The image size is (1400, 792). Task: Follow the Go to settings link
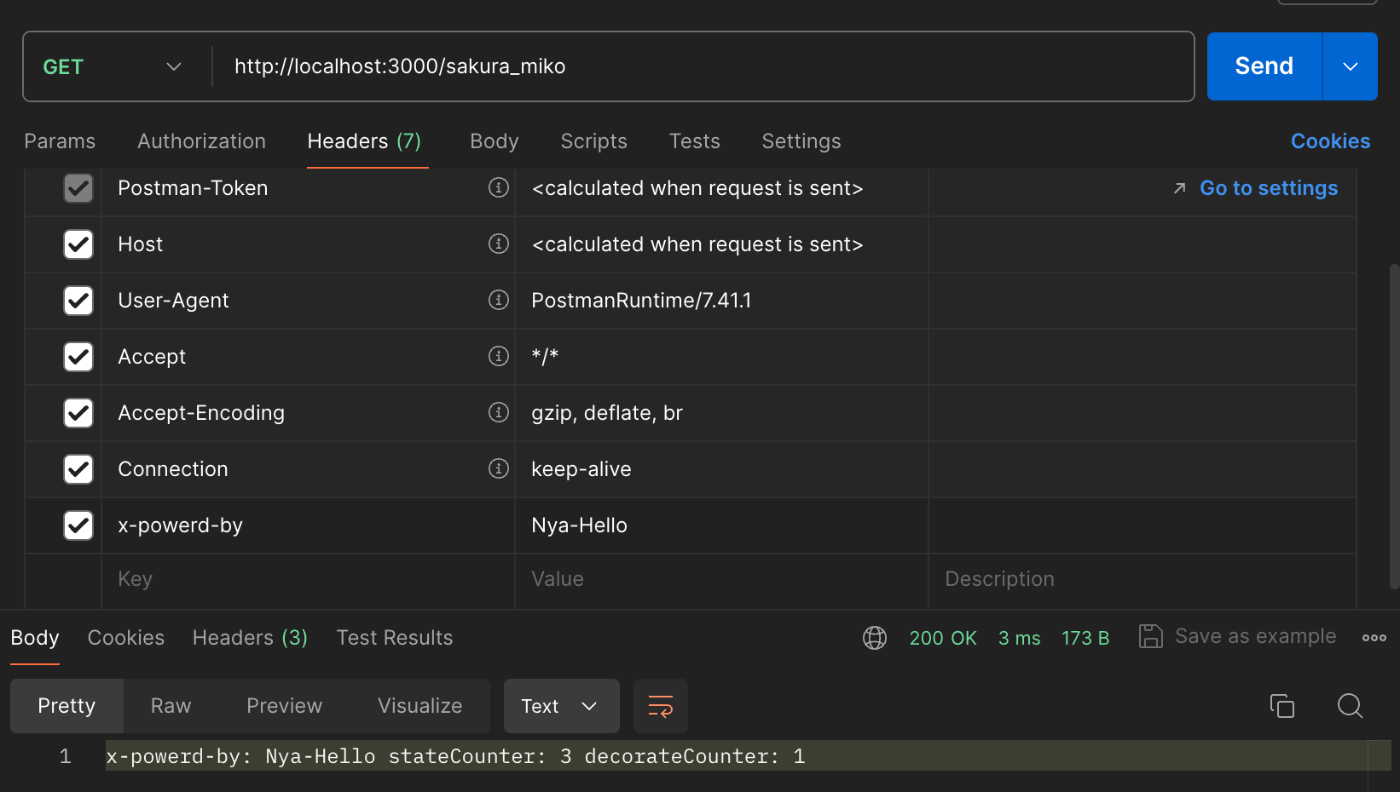1268,188
